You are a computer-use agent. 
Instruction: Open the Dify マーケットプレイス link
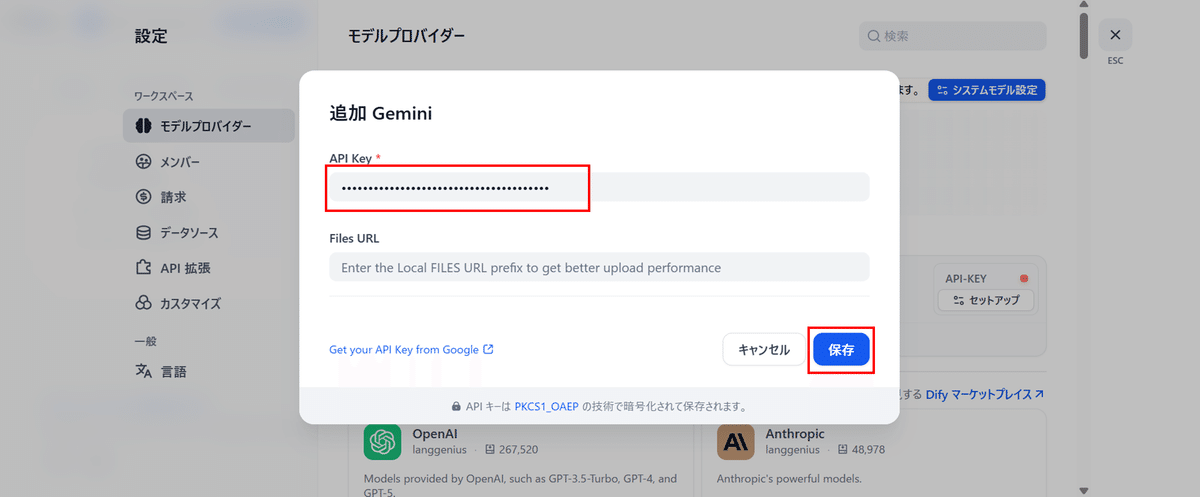(x=985, y=395)
